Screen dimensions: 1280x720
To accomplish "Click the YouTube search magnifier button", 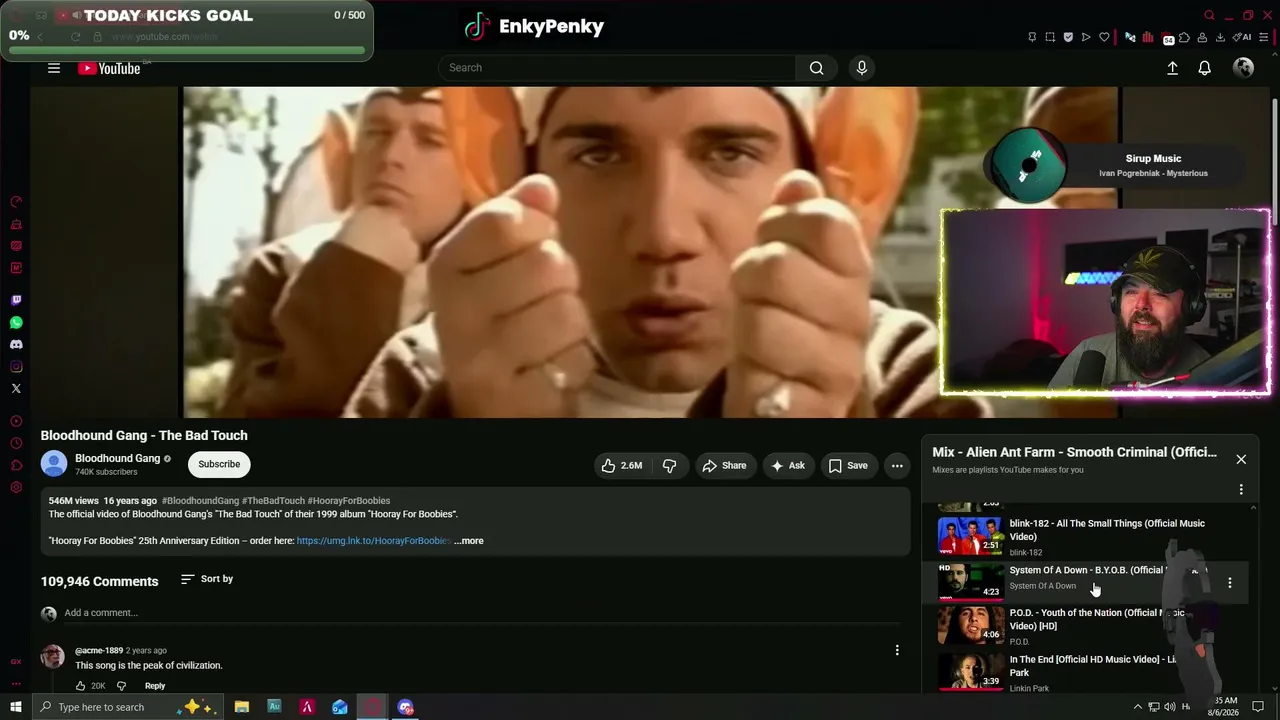I will pos(816,68).
